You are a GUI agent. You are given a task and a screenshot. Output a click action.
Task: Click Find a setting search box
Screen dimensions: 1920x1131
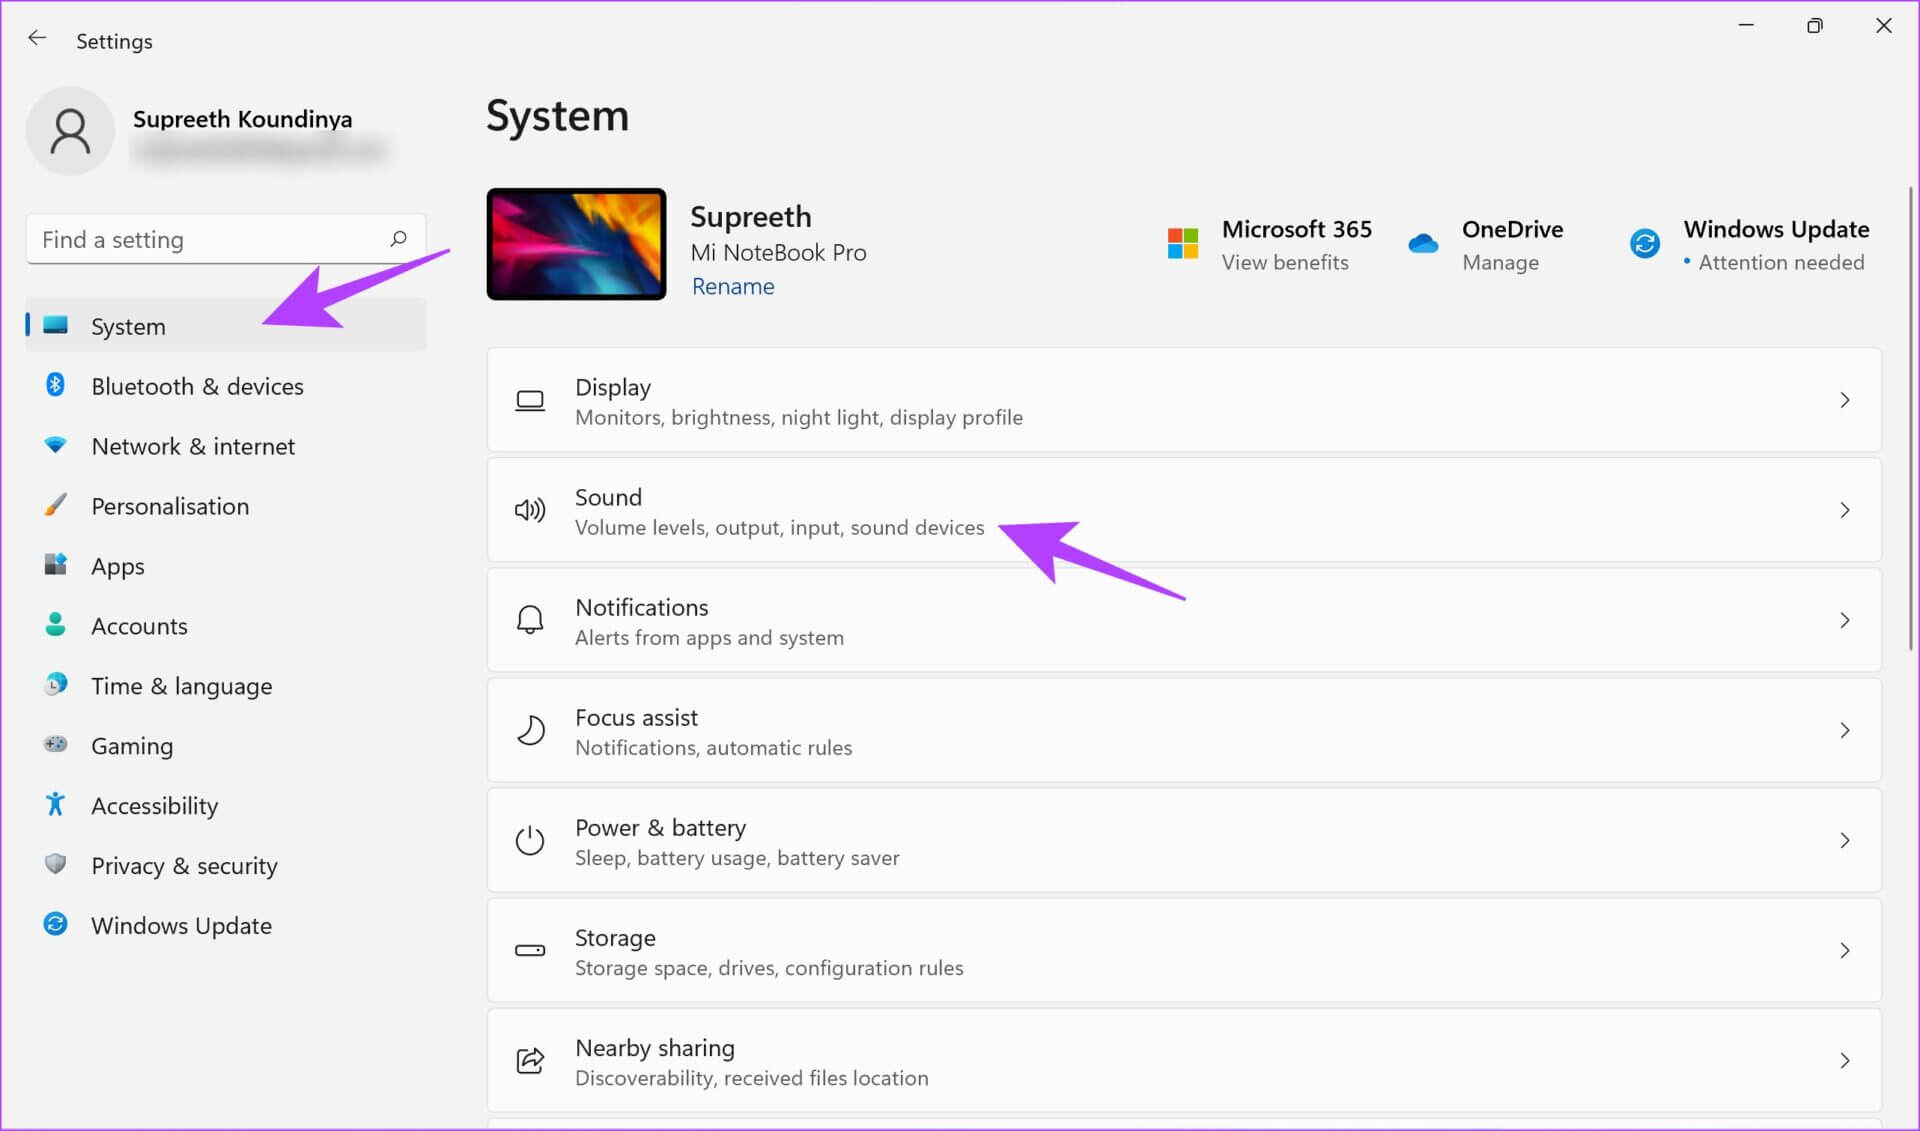click(x=210, y=240)
